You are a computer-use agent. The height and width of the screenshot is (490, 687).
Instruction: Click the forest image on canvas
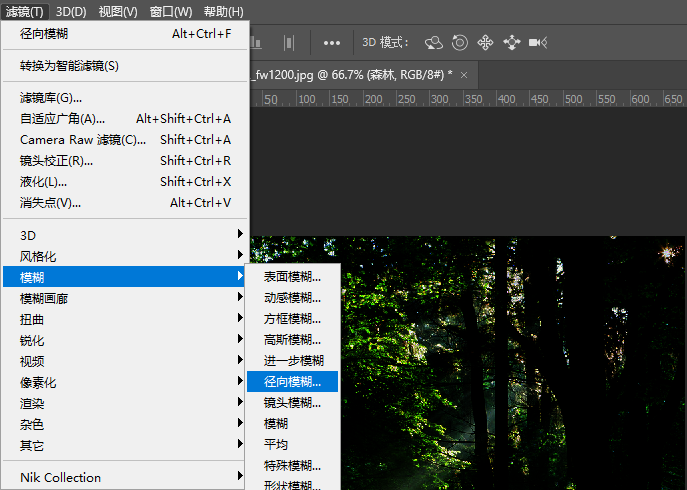coord(512,363)
